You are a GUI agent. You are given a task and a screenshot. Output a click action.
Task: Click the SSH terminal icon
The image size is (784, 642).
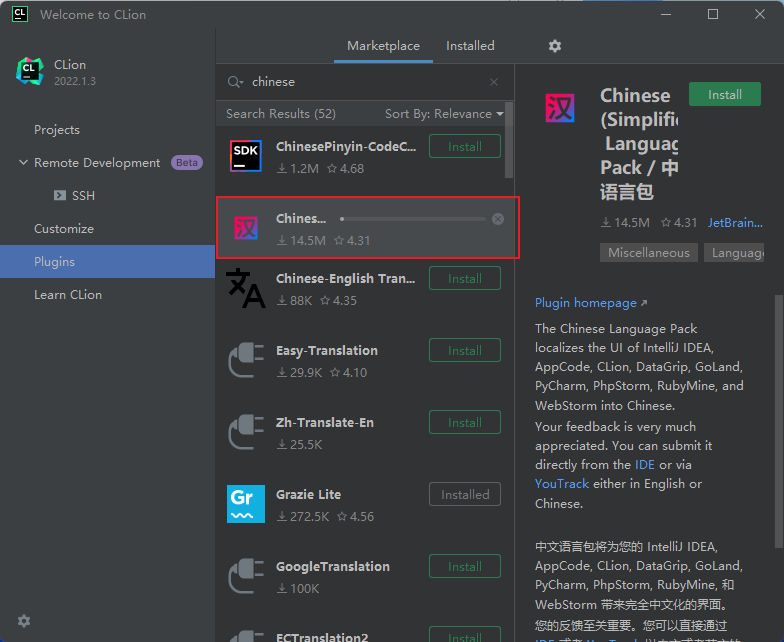click(60, 195)
